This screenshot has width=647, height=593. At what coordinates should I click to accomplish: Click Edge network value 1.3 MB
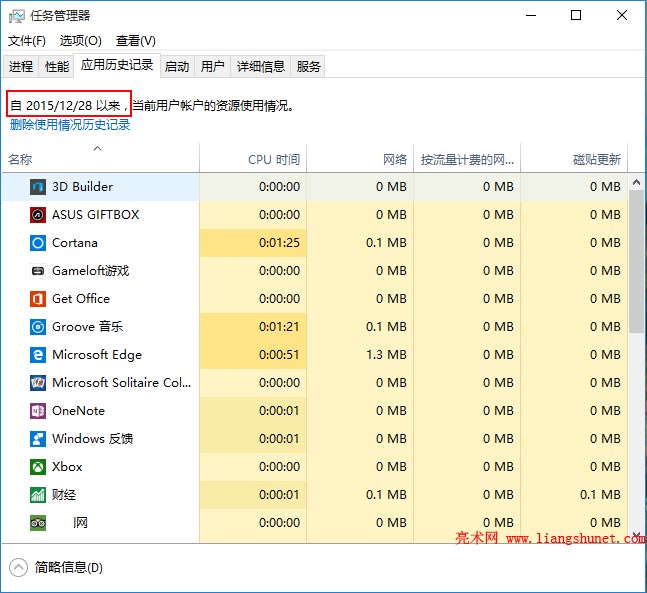click(x=386, y=355)
